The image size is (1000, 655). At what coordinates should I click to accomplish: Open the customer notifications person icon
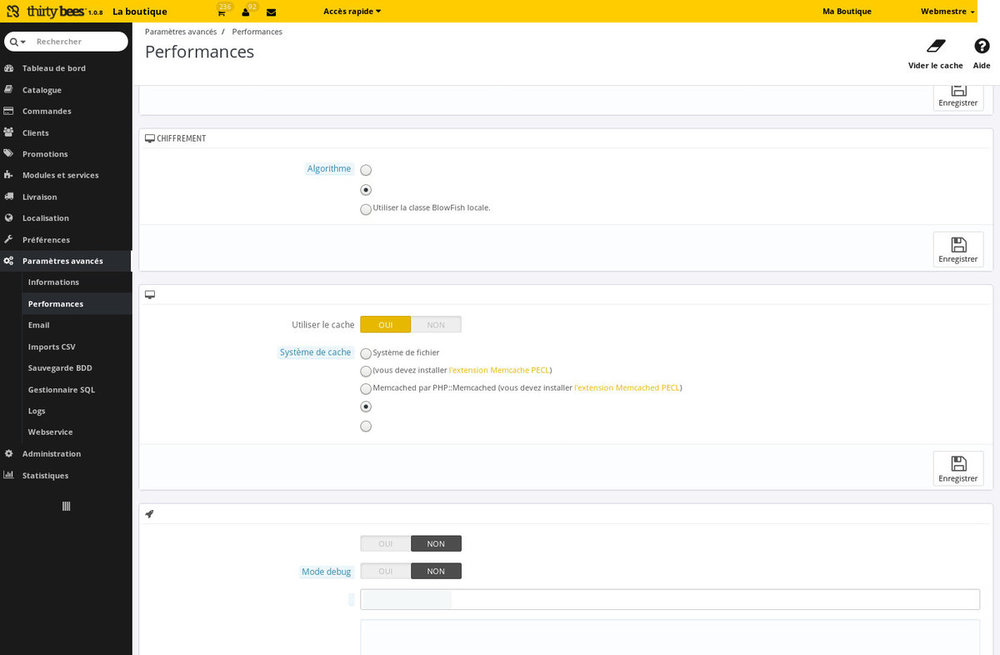(246, 12)
